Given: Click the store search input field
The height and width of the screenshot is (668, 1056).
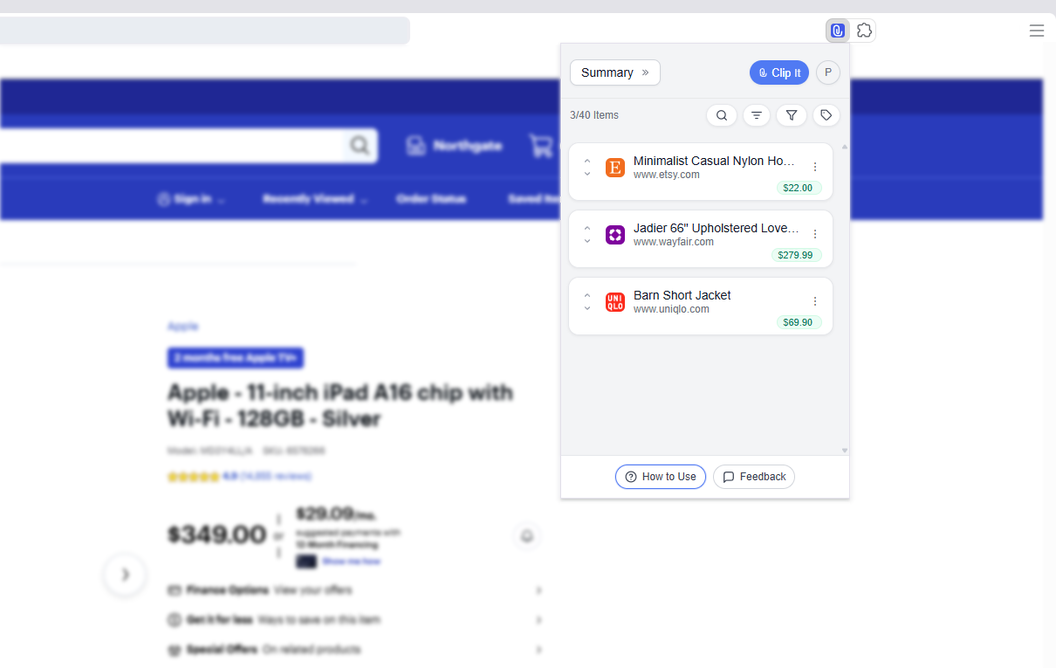Looking at the screenshot, I should 172,145.
